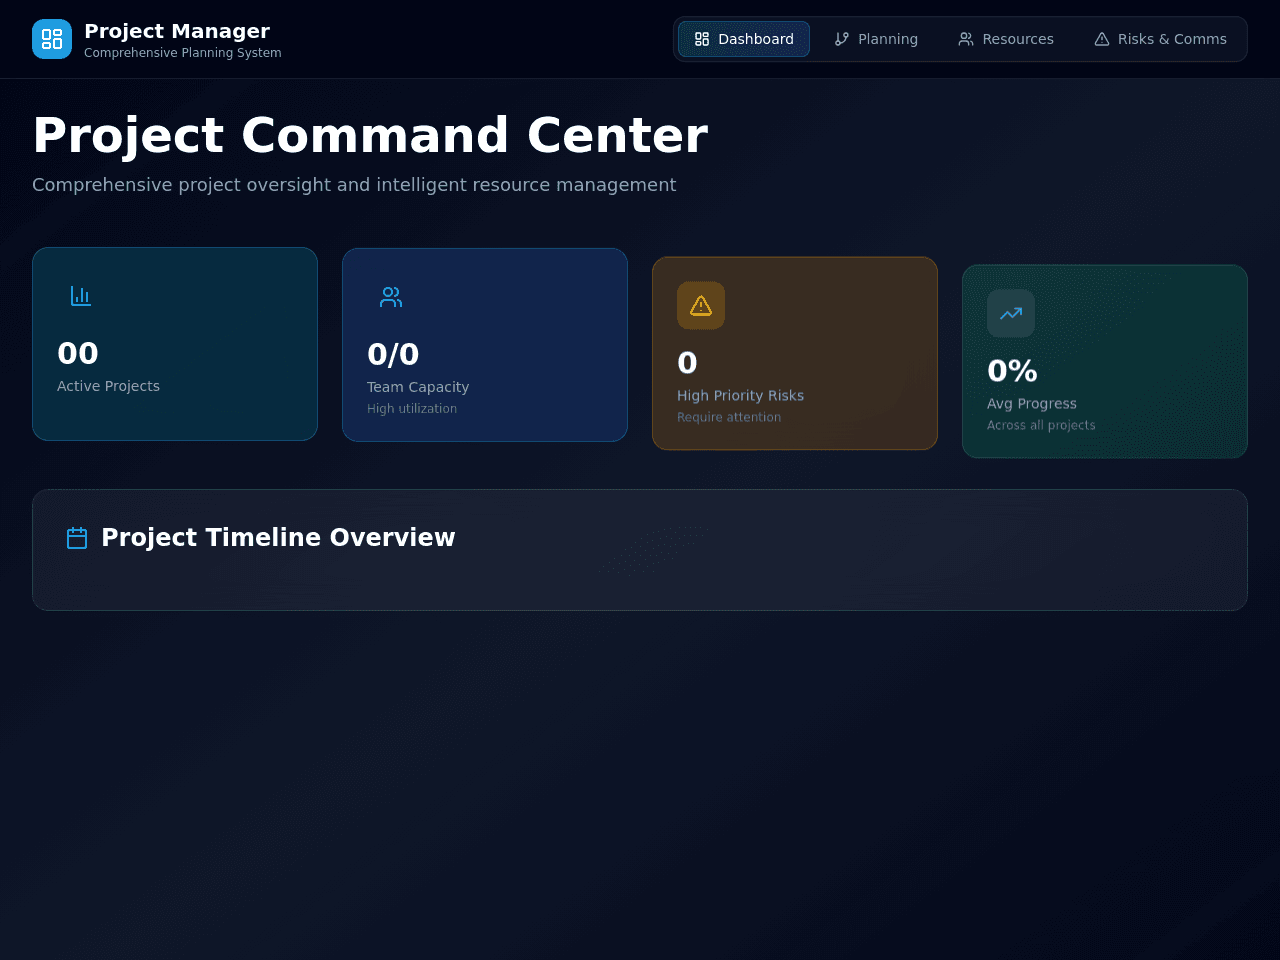The width and height of the screenshot is (1280, 960).
Task: Switch to the Planning tab
Action: tap(876, 39)
